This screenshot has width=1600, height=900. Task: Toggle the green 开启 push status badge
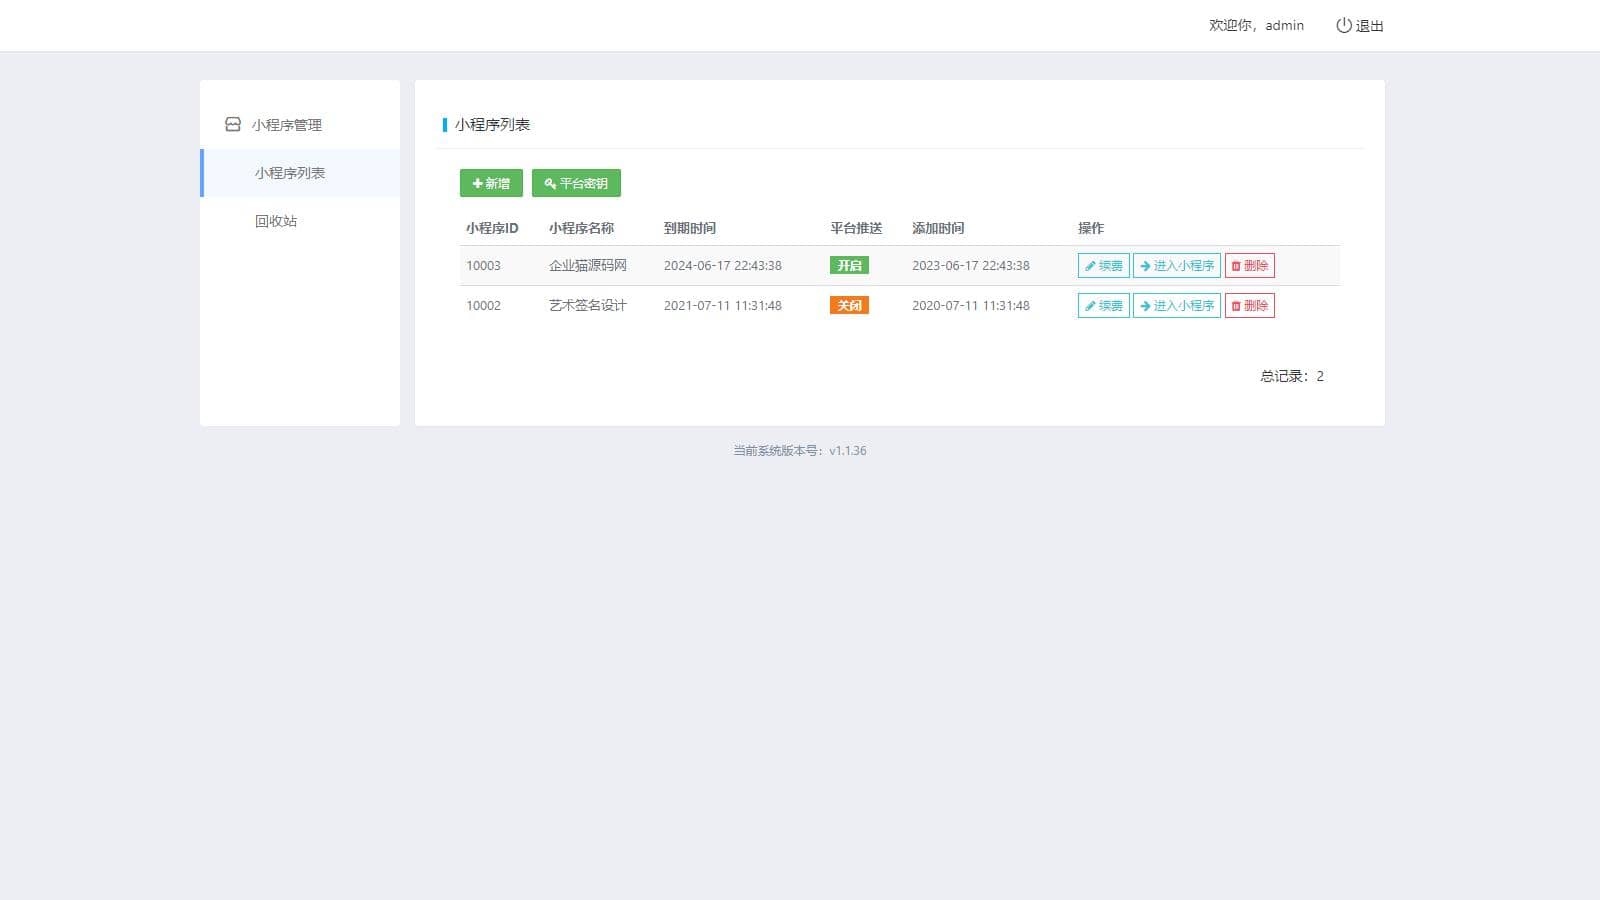pyautogui.click(x=849, y=266)
